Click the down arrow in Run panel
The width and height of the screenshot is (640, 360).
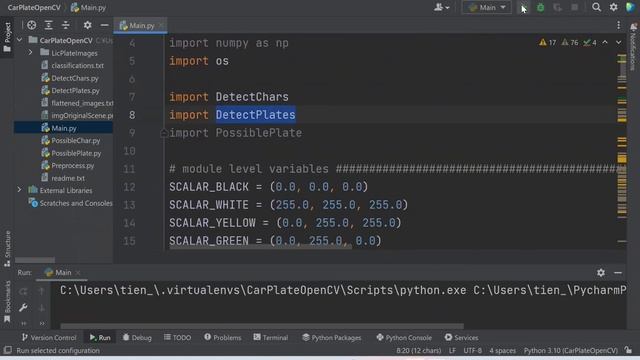(42, 308)
